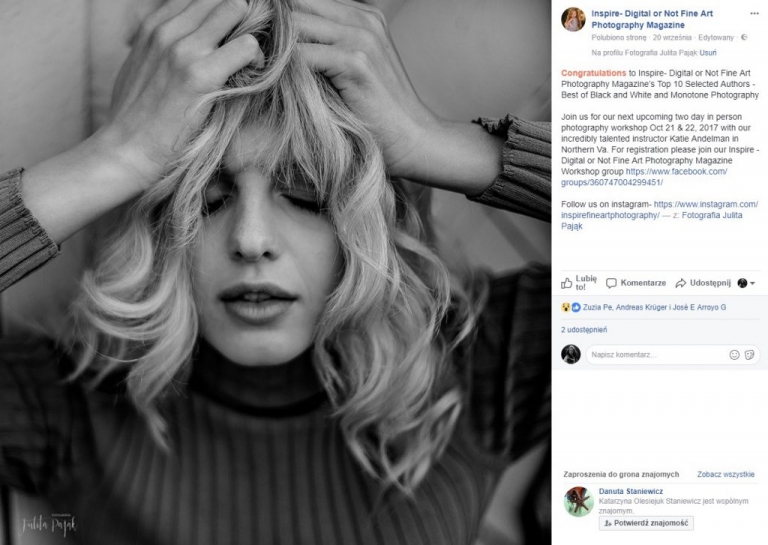Click the Usuń link
This screenshot has width=768, height=545.
pos(708,52)
